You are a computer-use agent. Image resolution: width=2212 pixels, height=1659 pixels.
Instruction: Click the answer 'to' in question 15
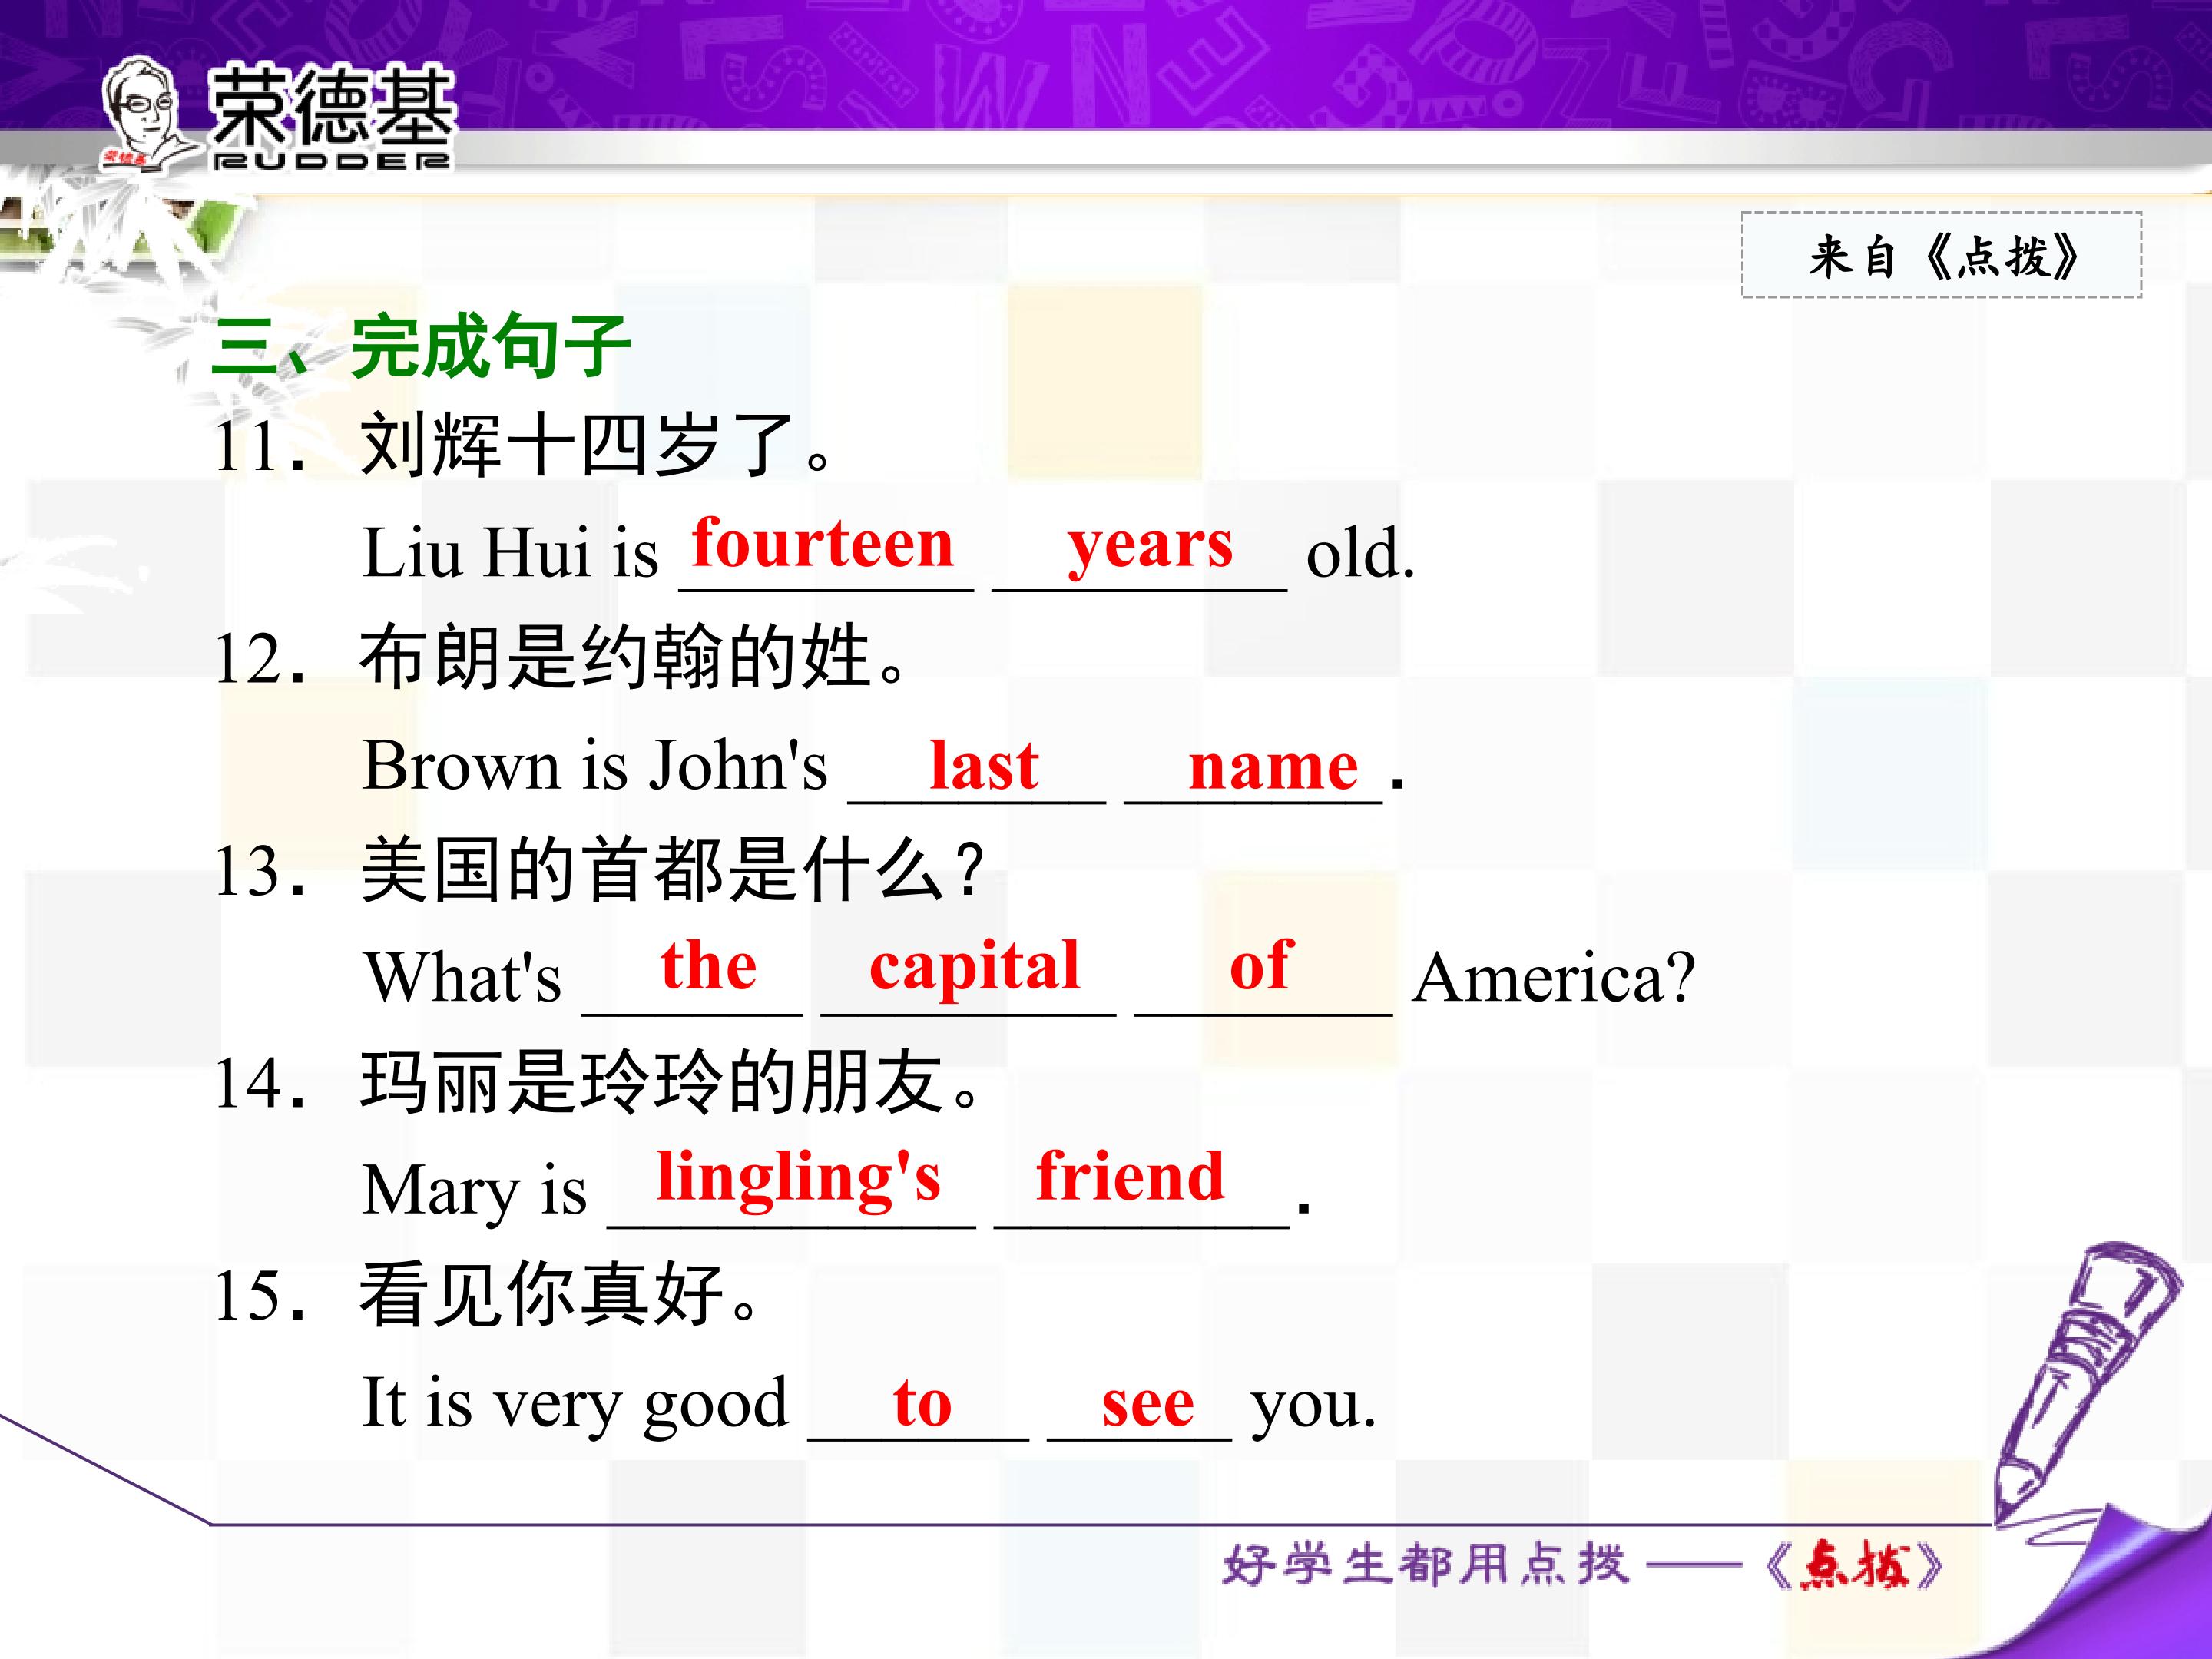pos(922,1404)
